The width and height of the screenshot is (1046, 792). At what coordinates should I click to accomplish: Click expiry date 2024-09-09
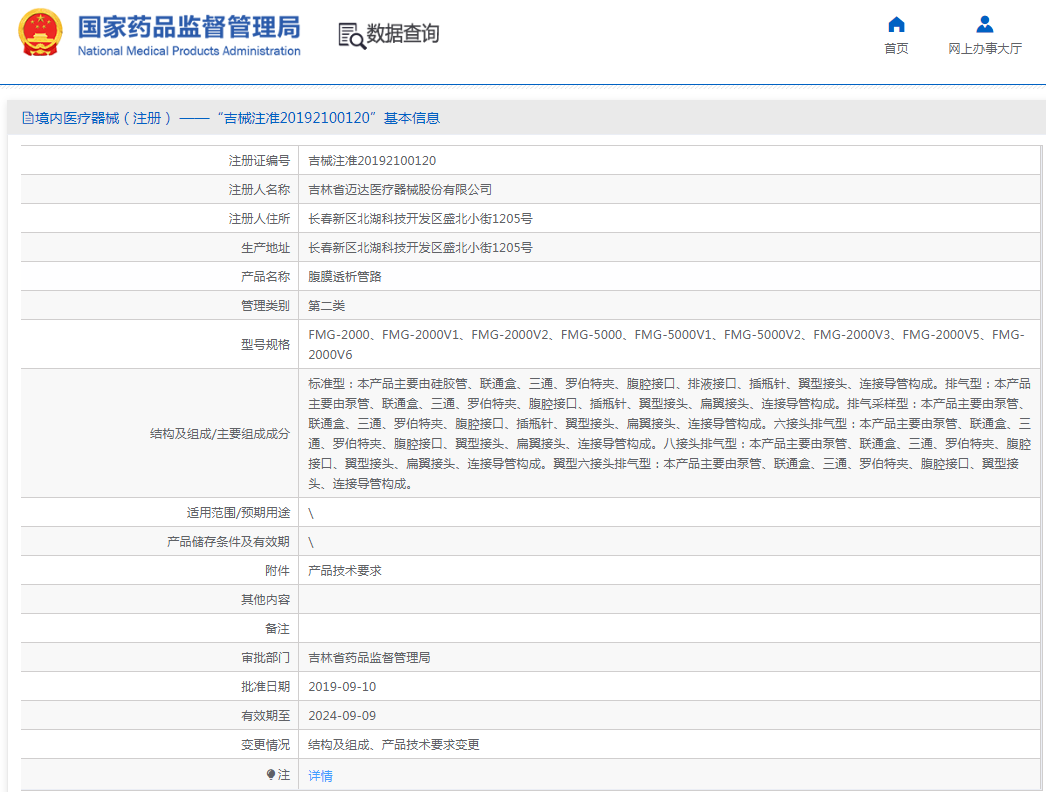[342, 715]
